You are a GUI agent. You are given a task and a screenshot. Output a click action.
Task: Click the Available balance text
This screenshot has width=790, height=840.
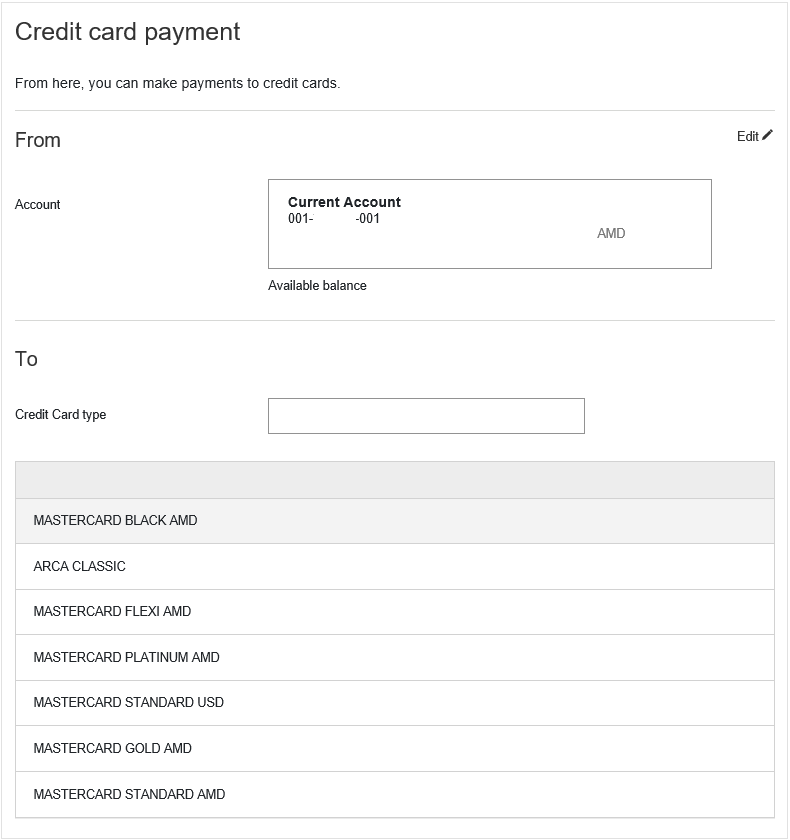click(317, 286)
